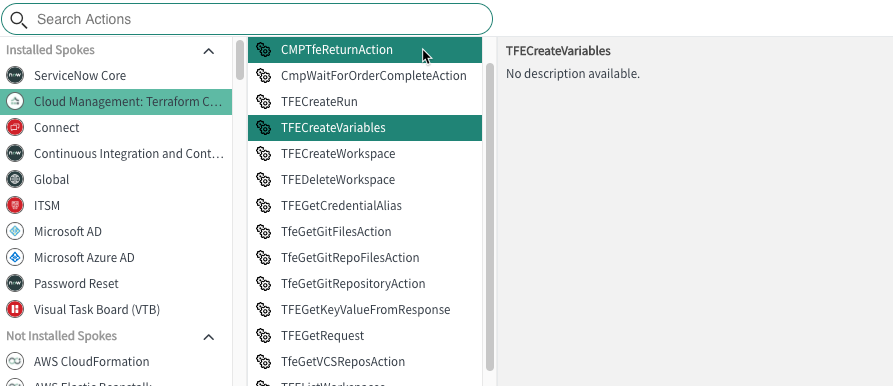The width and height of the screenshot is (893, 386).
Task: Click gear icon beside TFECreateRun
Action: [x=263, y=102]
